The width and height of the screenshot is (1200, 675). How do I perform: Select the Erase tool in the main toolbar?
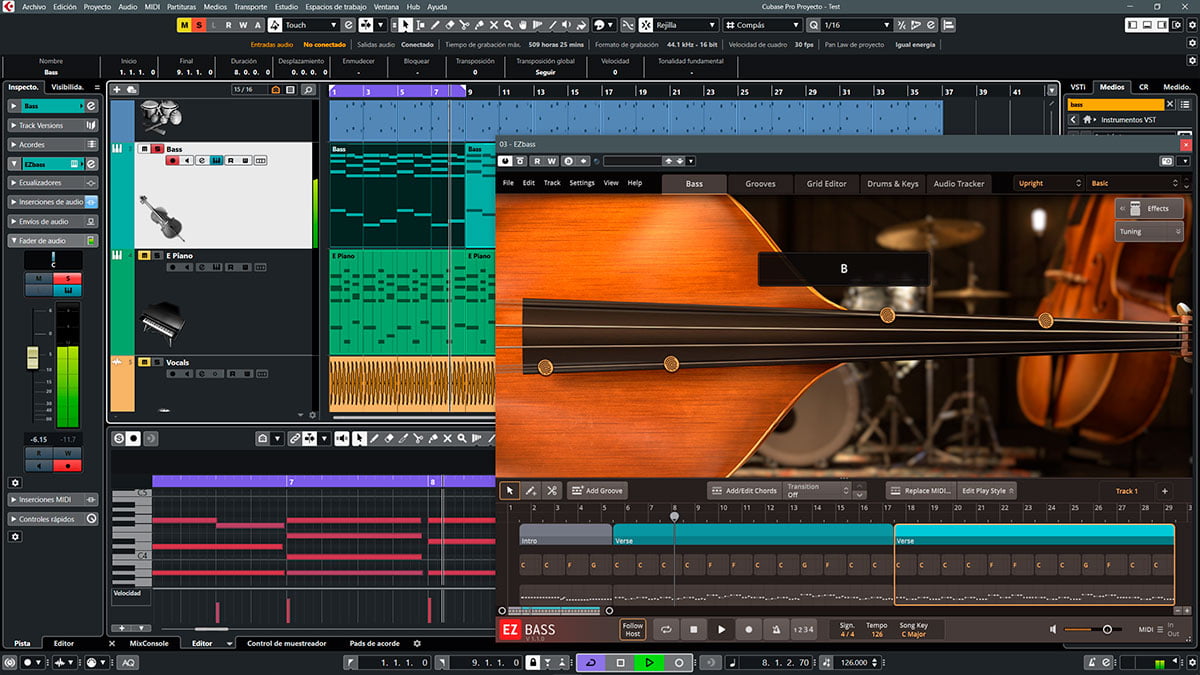click(450, 24)
